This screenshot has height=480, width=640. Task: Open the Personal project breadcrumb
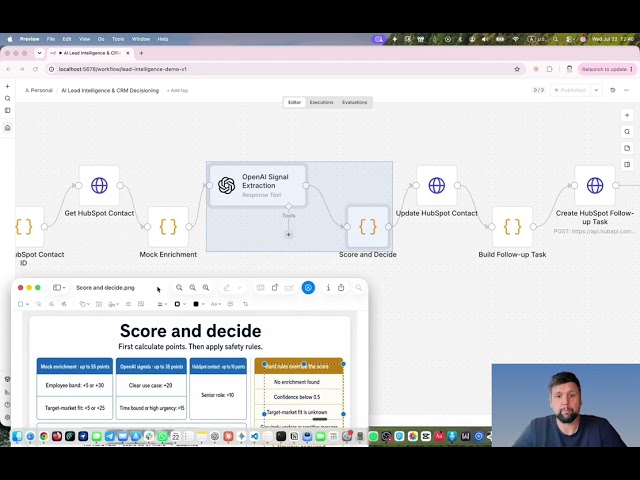(x=39, y=91)
